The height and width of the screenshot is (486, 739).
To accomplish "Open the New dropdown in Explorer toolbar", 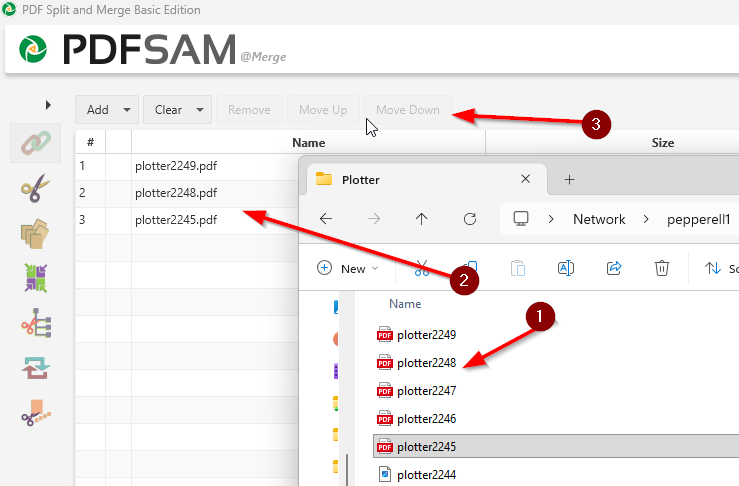I will (x=348, y=268).
